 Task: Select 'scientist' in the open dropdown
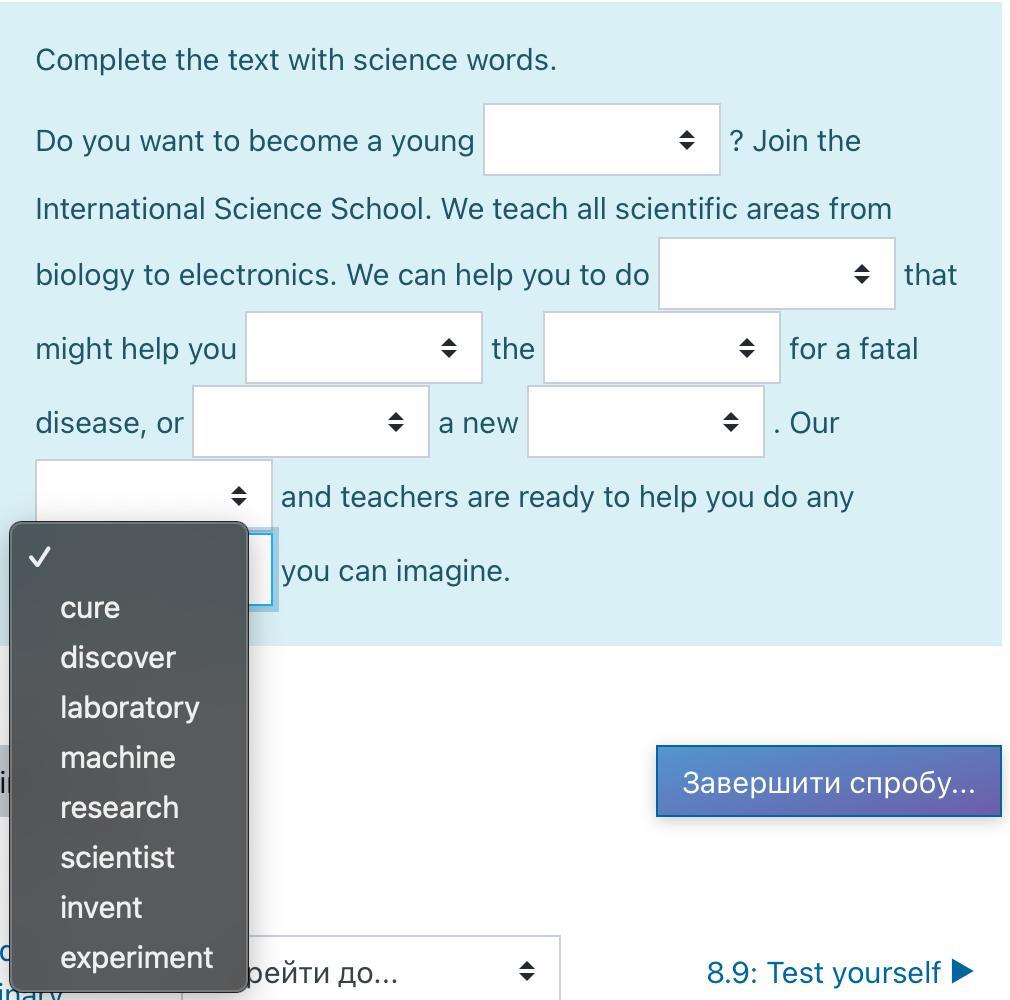pos(117,858)
